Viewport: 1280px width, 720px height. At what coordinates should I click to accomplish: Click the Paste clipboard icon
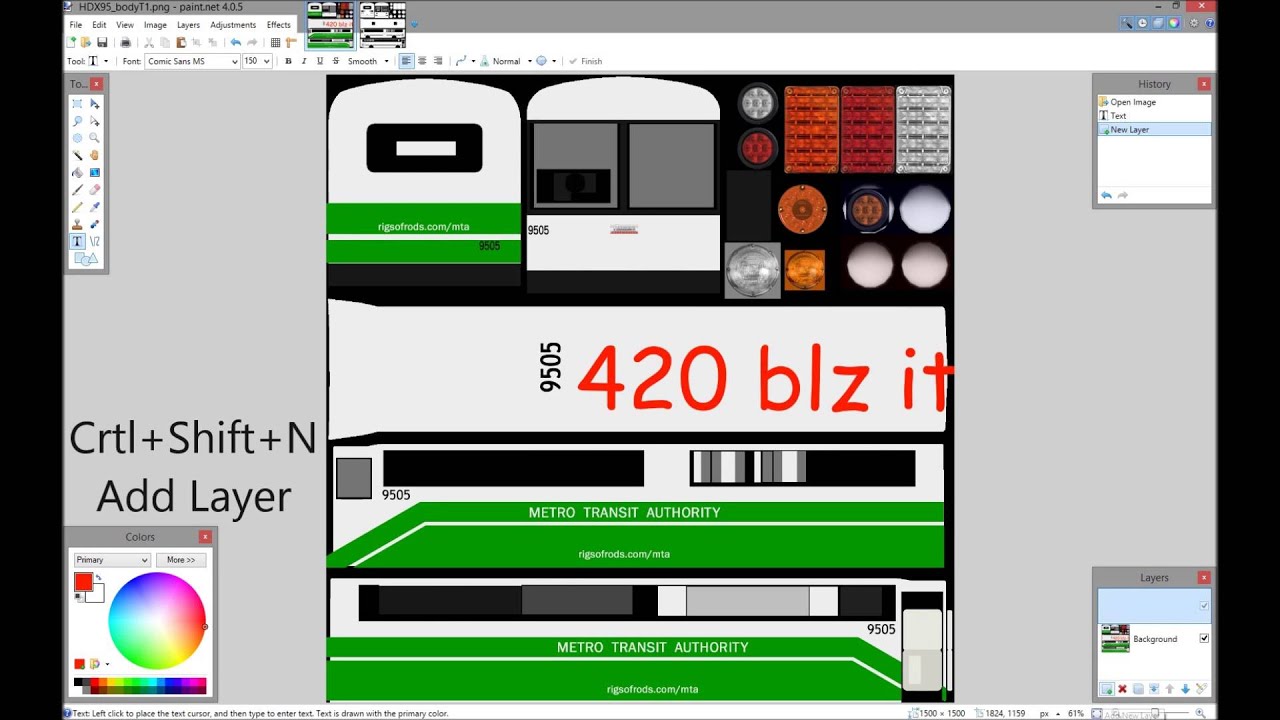coord(181,42)
